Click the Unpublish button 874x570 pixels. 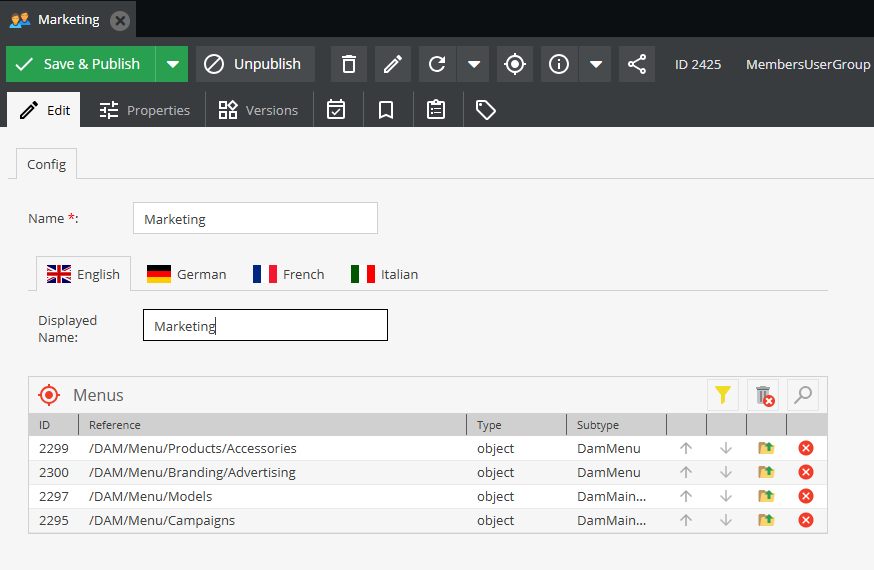click(255, 64)
